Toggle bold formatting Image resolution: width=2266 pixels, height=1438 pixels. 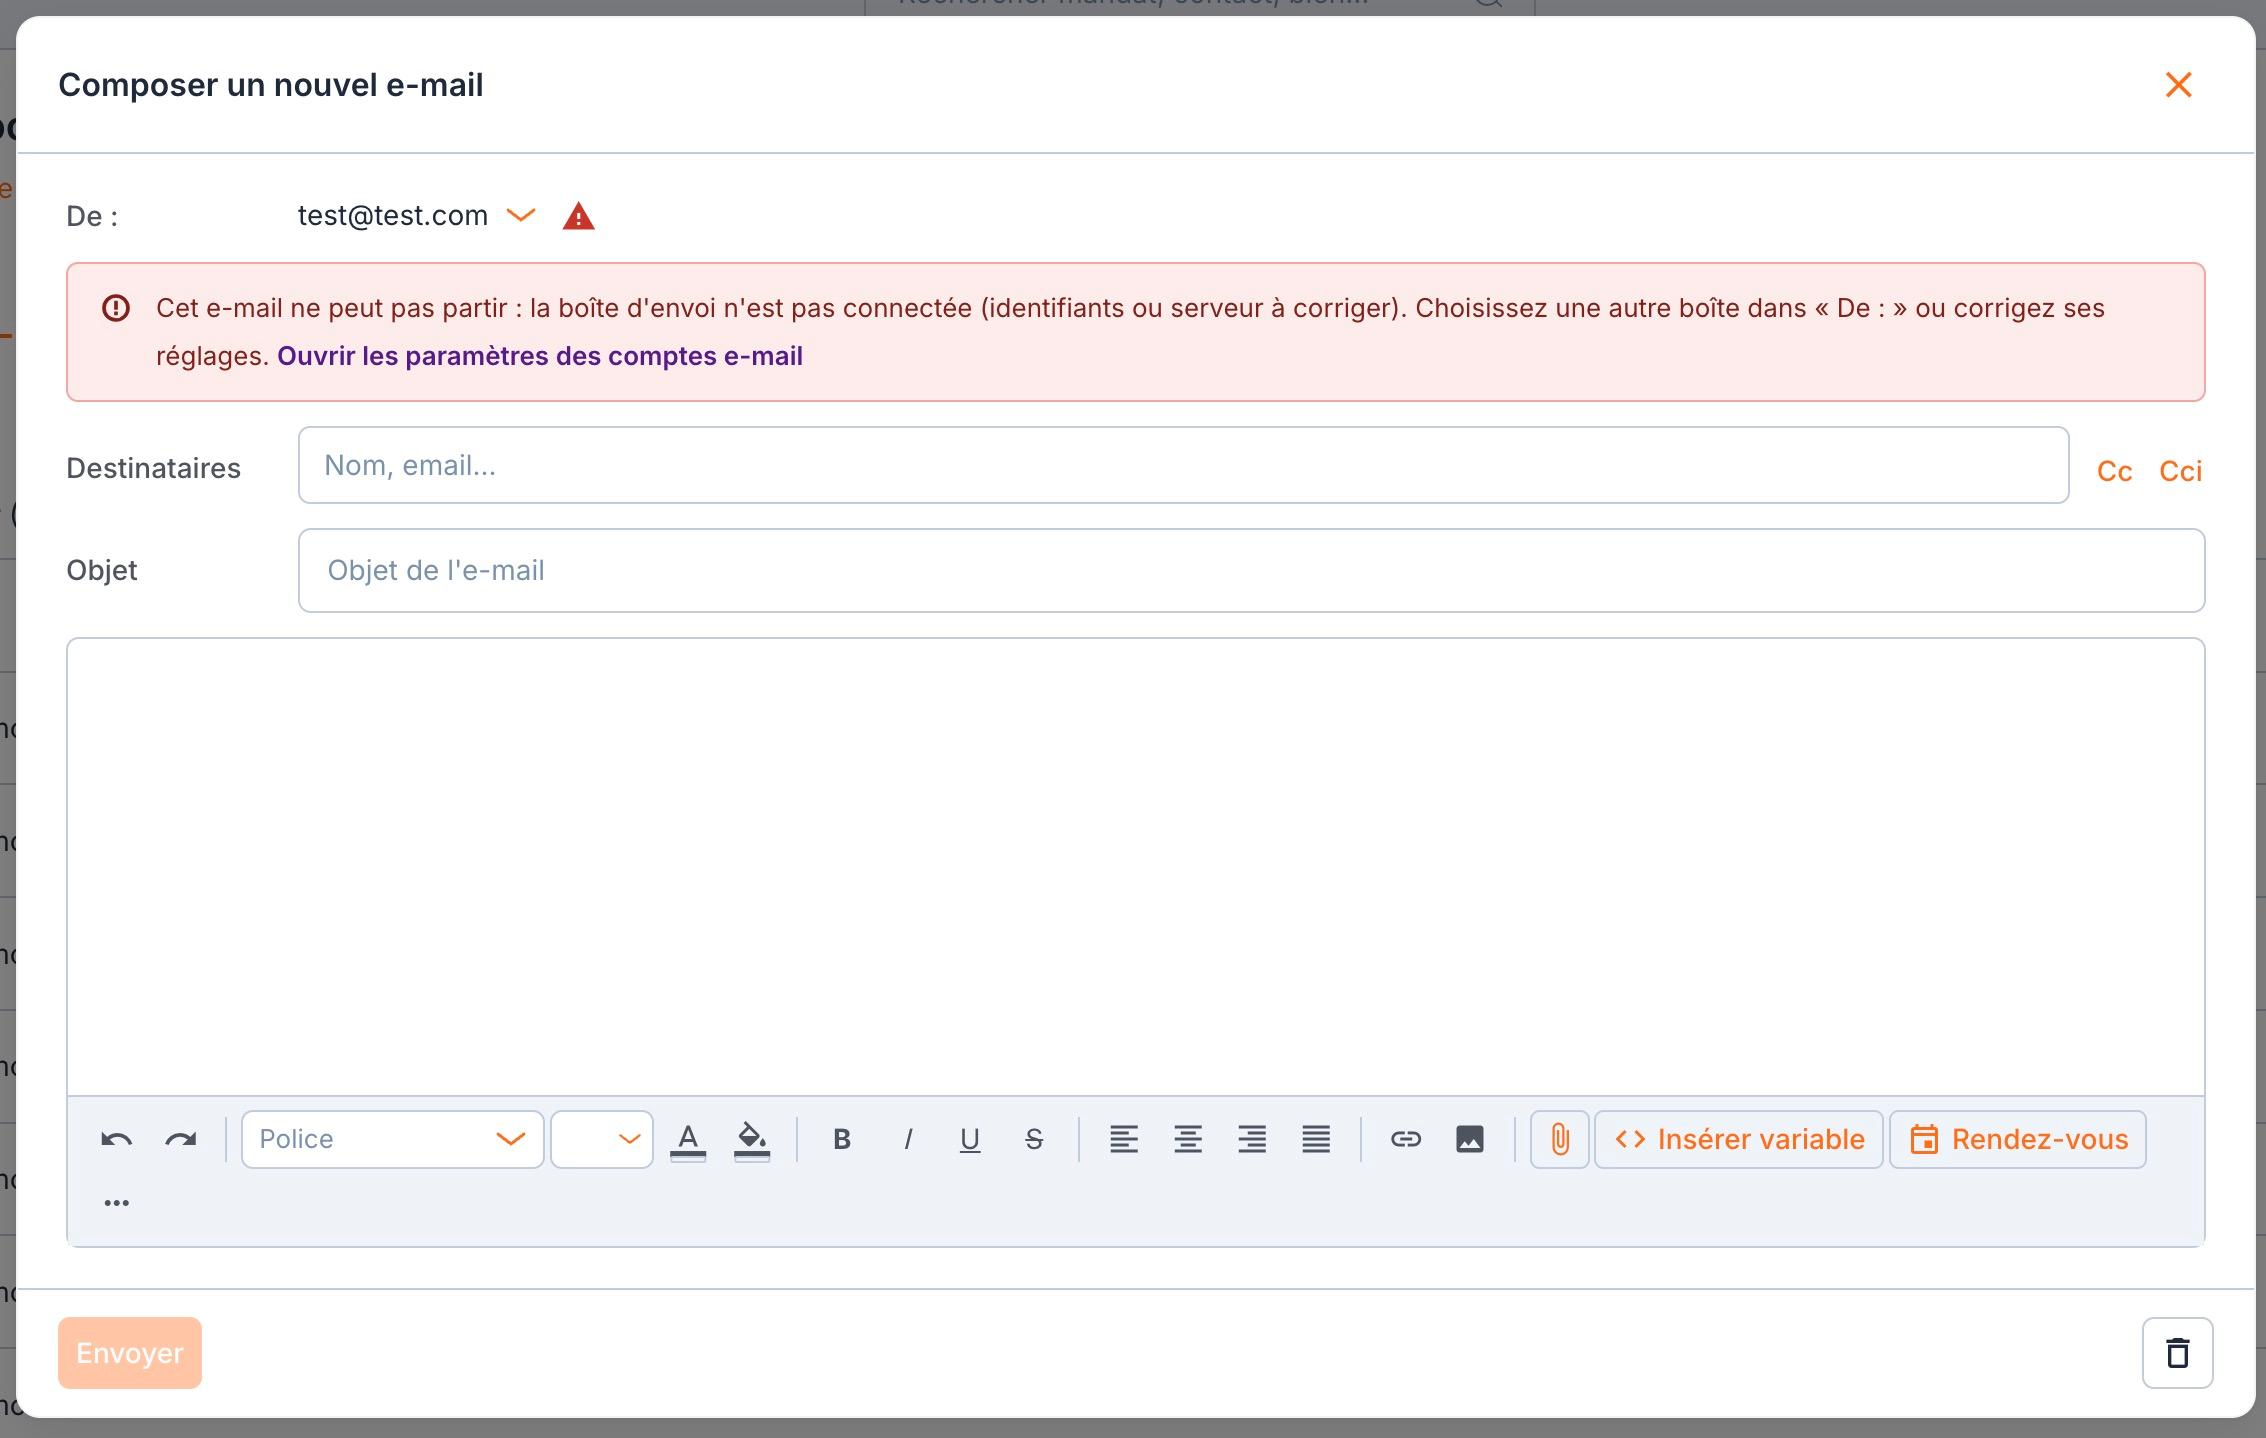pyautogui.click(x=842, y=1139)
